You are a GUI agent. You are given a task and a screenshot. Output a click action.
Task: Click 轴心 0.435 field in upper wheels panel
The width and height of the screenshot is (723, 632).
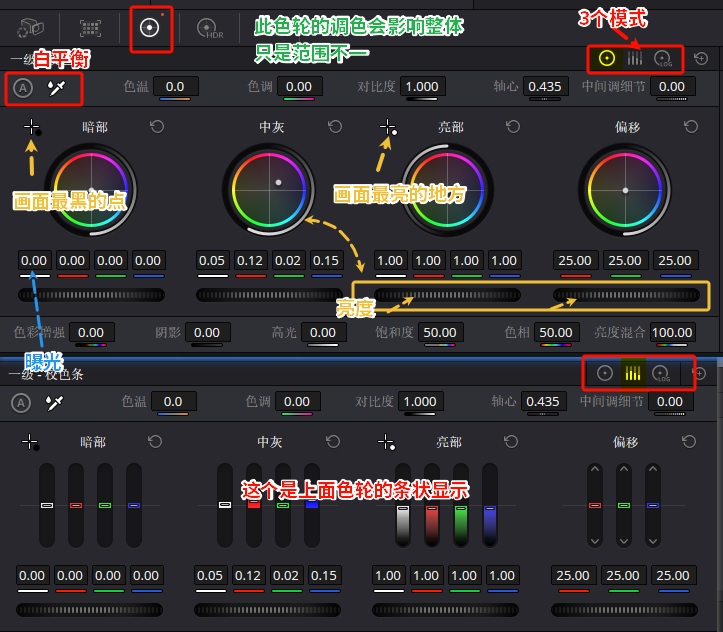545,87
